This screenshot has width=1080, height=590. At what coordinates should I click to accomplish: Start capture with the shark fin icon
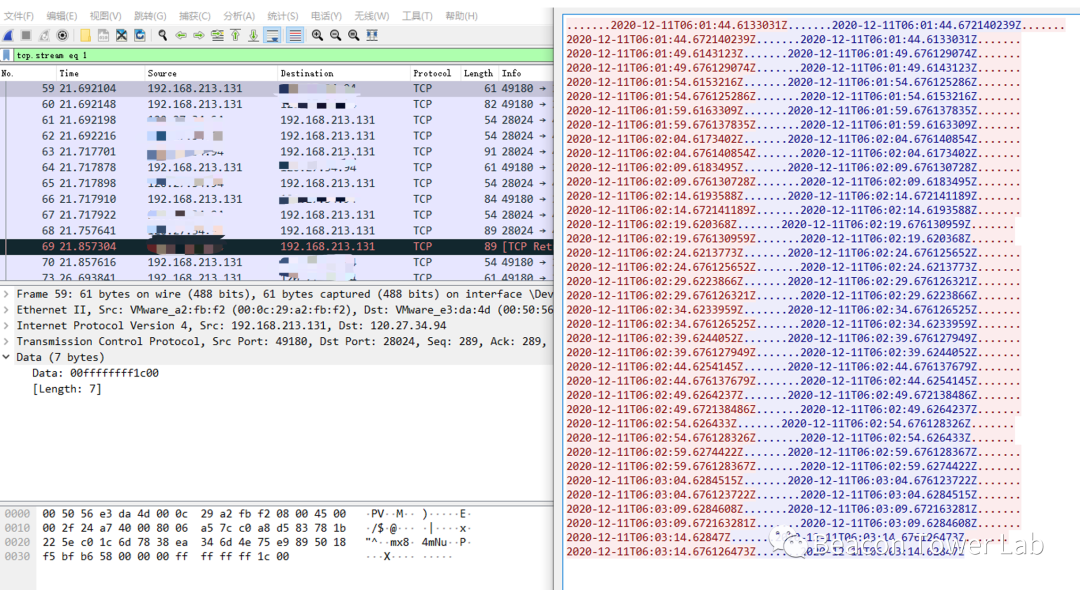tap(8, 35)
